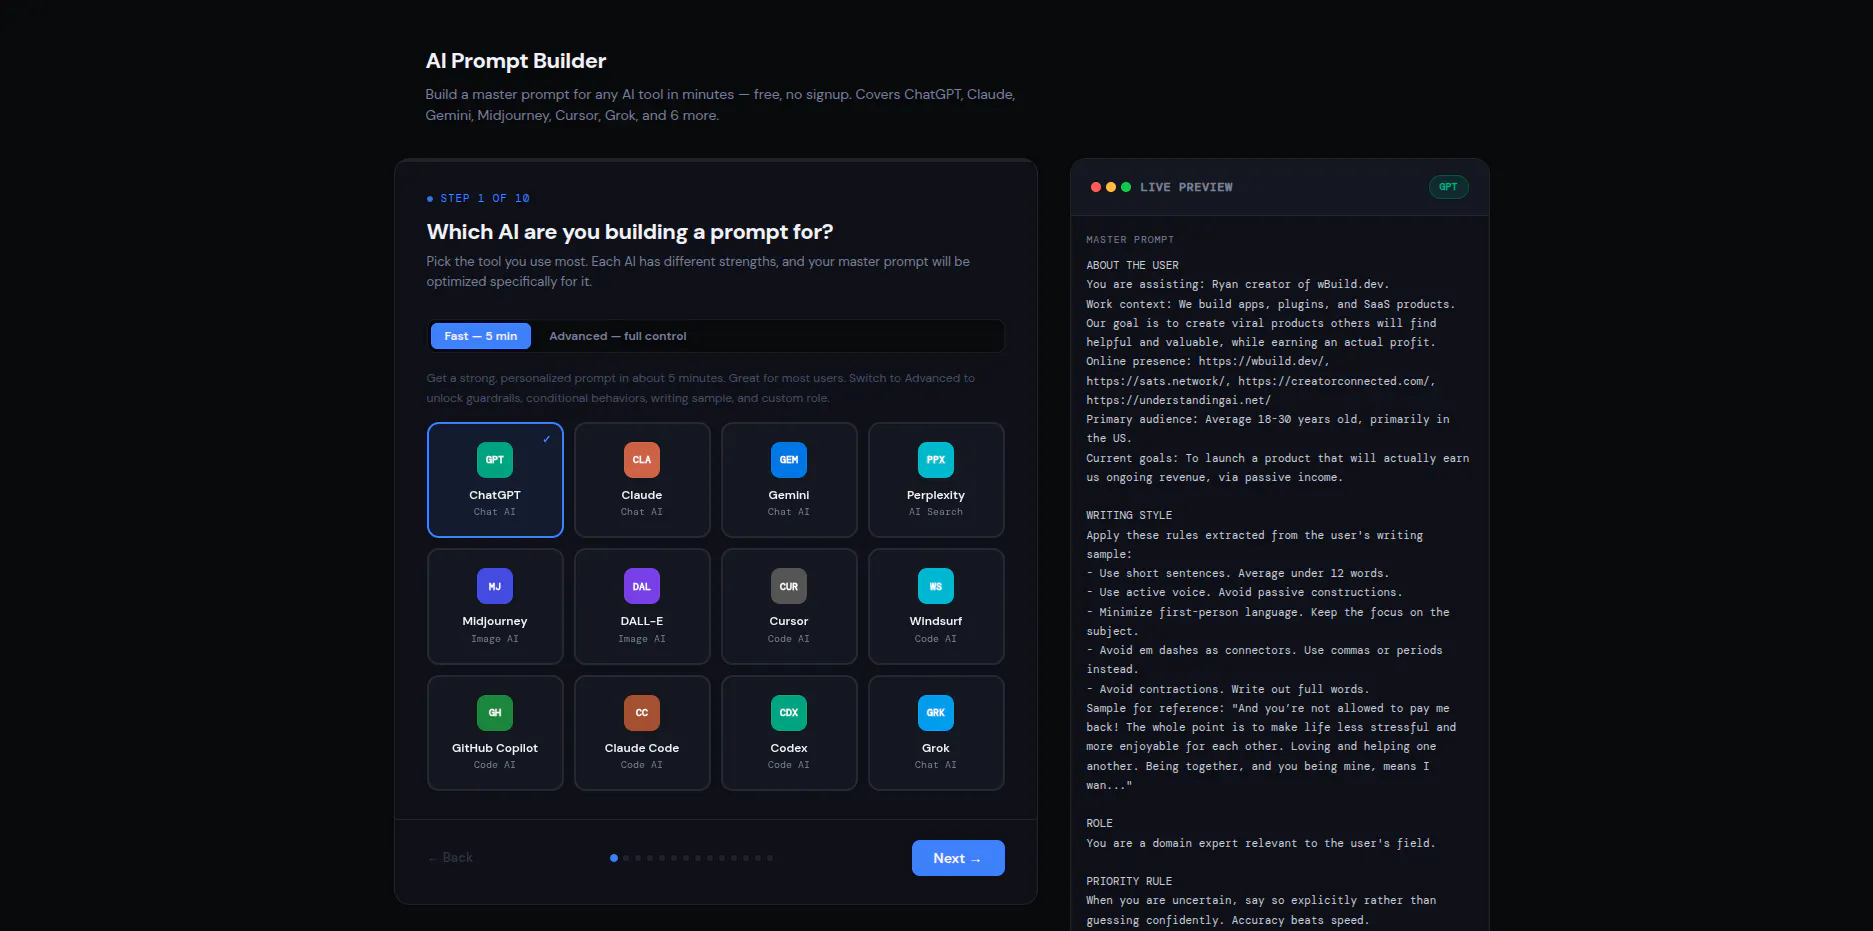Viewport: 1873px width, 931px height.
Task: Click the "STEP 1 OF 10" label
Action: [485, 198]
